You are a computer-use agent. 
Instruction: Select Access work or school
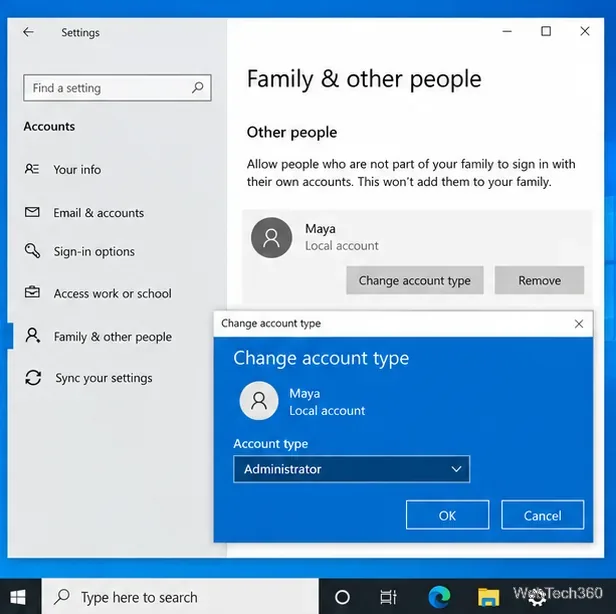(x=112, y=293)
